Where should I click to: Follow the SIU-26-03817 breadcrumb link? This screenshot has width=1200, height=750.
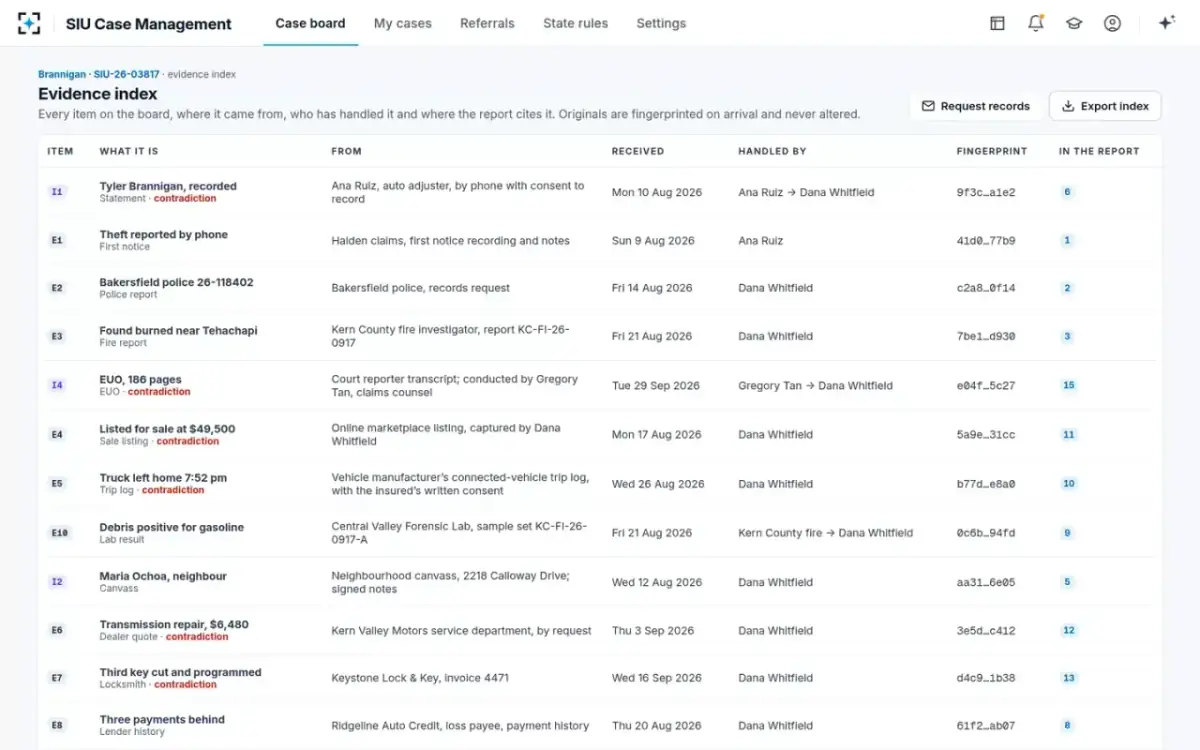point(126,74)
